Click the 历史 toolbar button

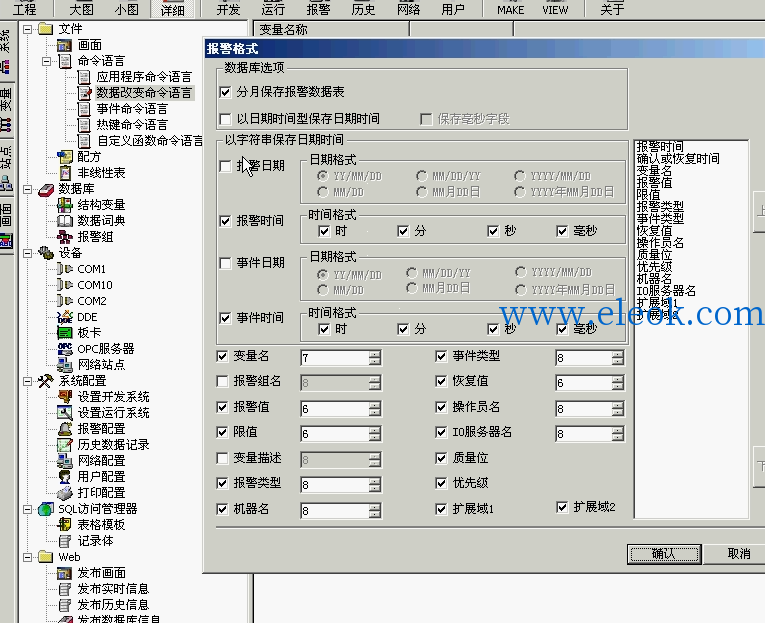(363, 9)
